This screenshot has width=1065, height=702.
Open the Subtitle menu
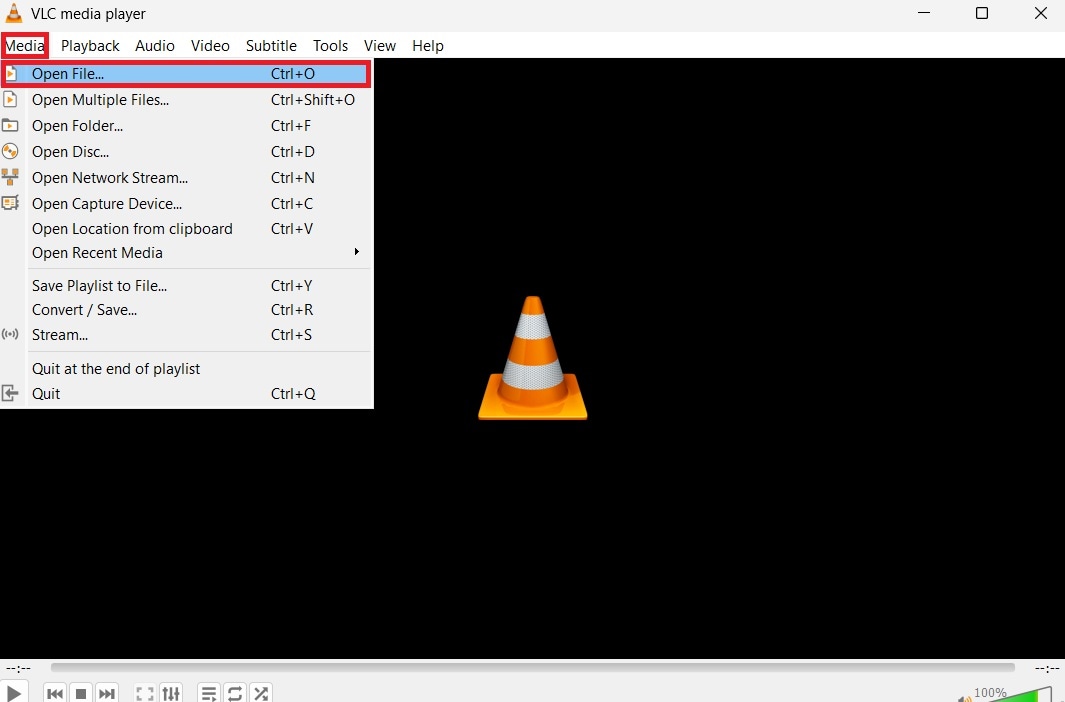coord(271,46)
